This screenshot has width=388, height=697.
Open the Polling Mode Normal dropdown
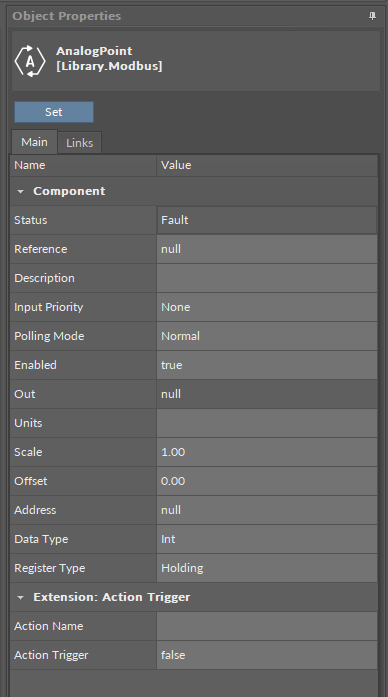coord(267,336)
